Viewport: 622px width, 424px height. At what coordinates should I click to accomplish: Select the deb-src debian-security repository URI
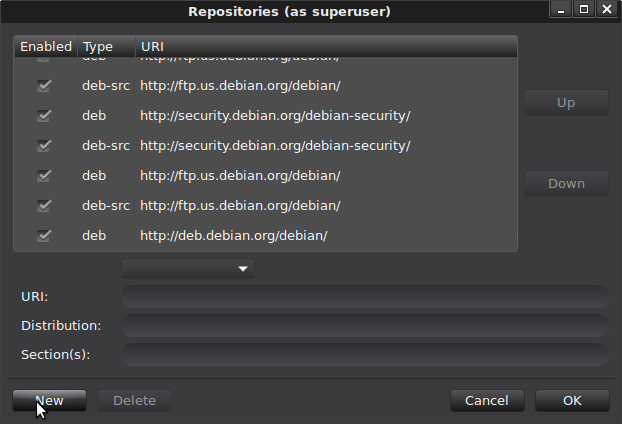(x=275, y=146)
